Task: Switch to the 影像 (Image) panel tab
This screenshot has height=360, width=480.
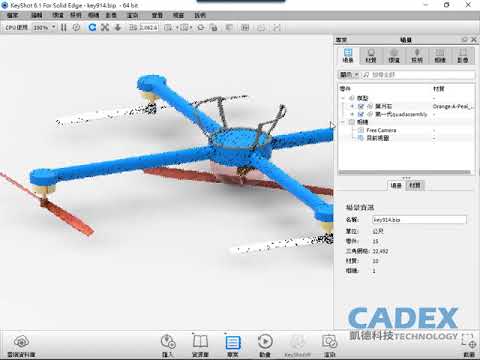Action: (463, 55)
